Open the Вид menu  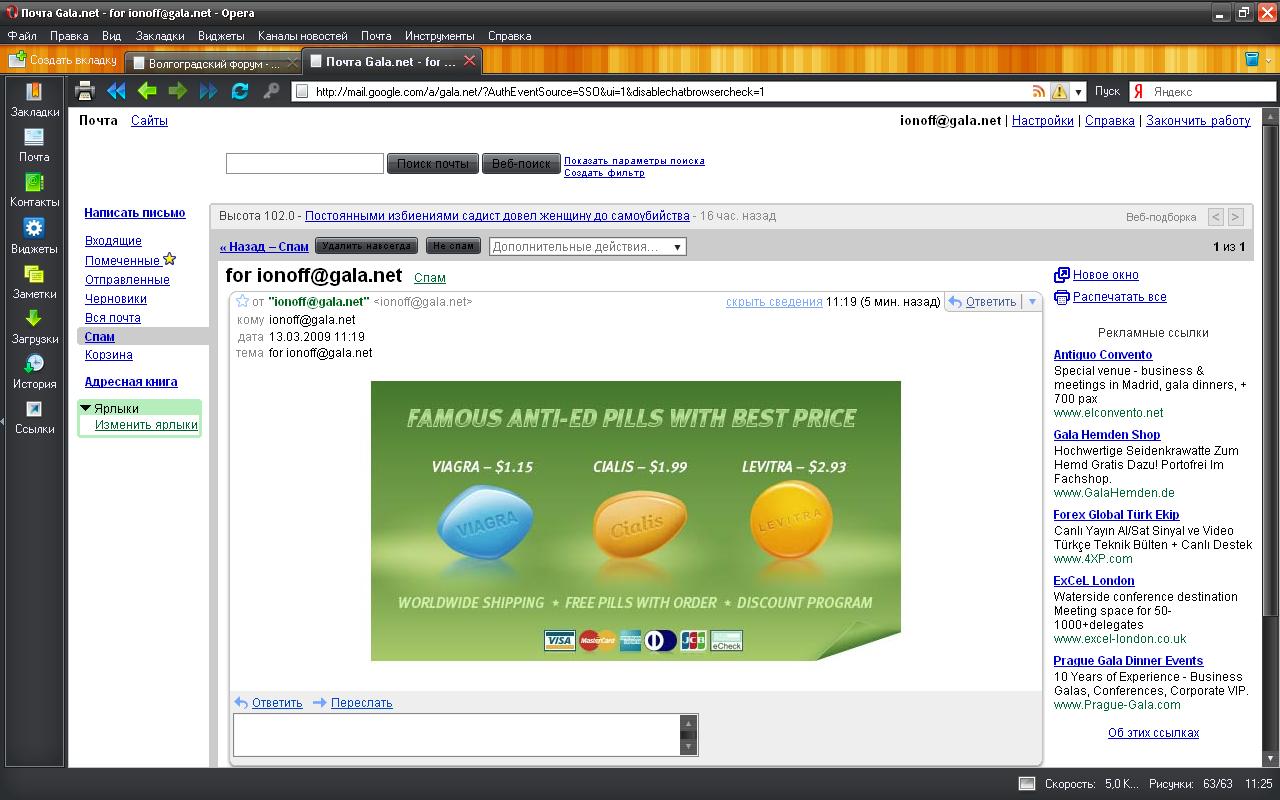112,36
